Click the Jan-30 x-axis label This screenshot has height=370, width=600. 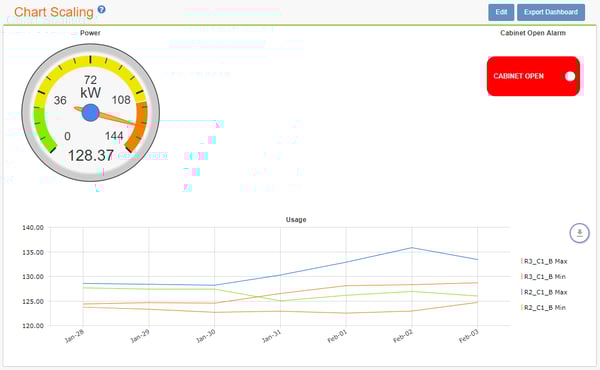point(206,336)
